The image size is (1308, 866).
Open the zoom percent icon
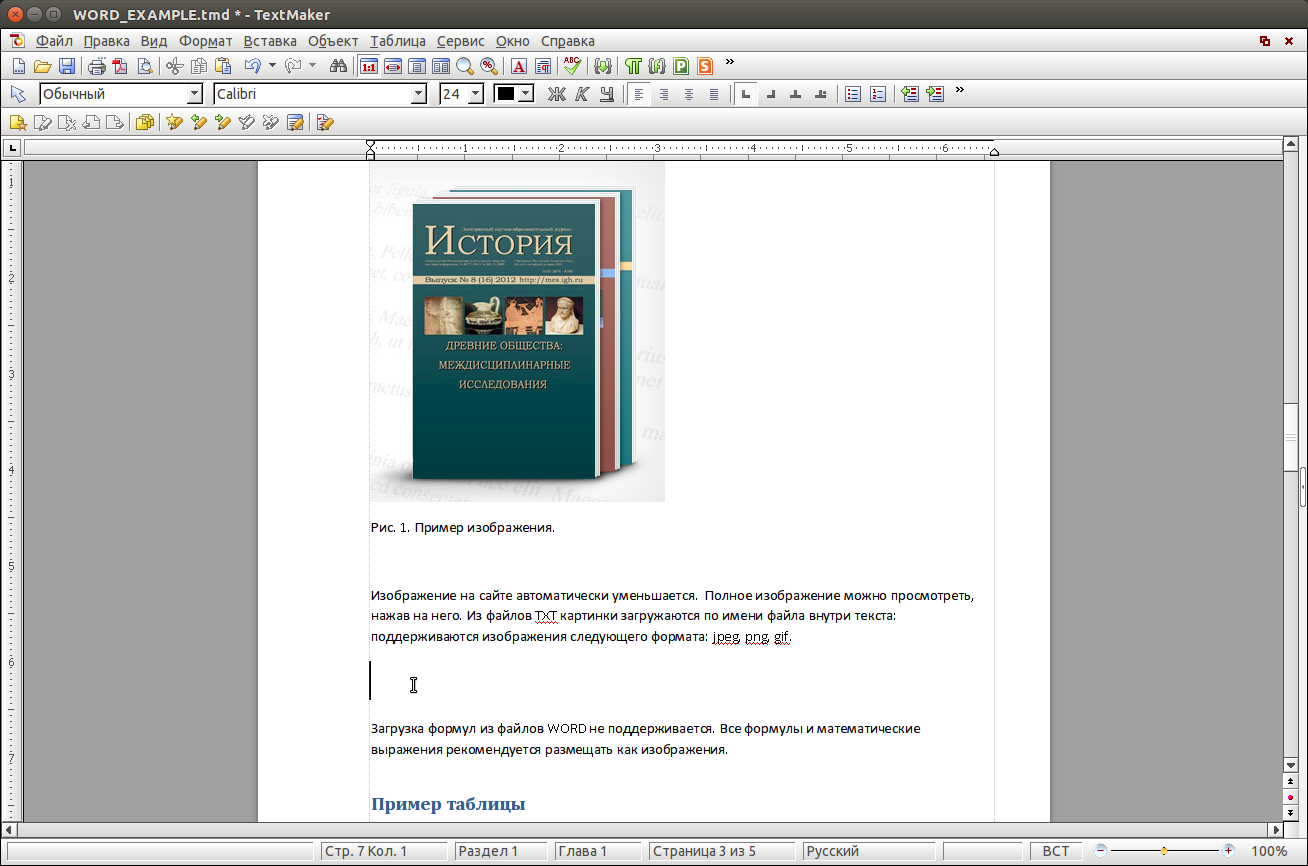[489, 67]
